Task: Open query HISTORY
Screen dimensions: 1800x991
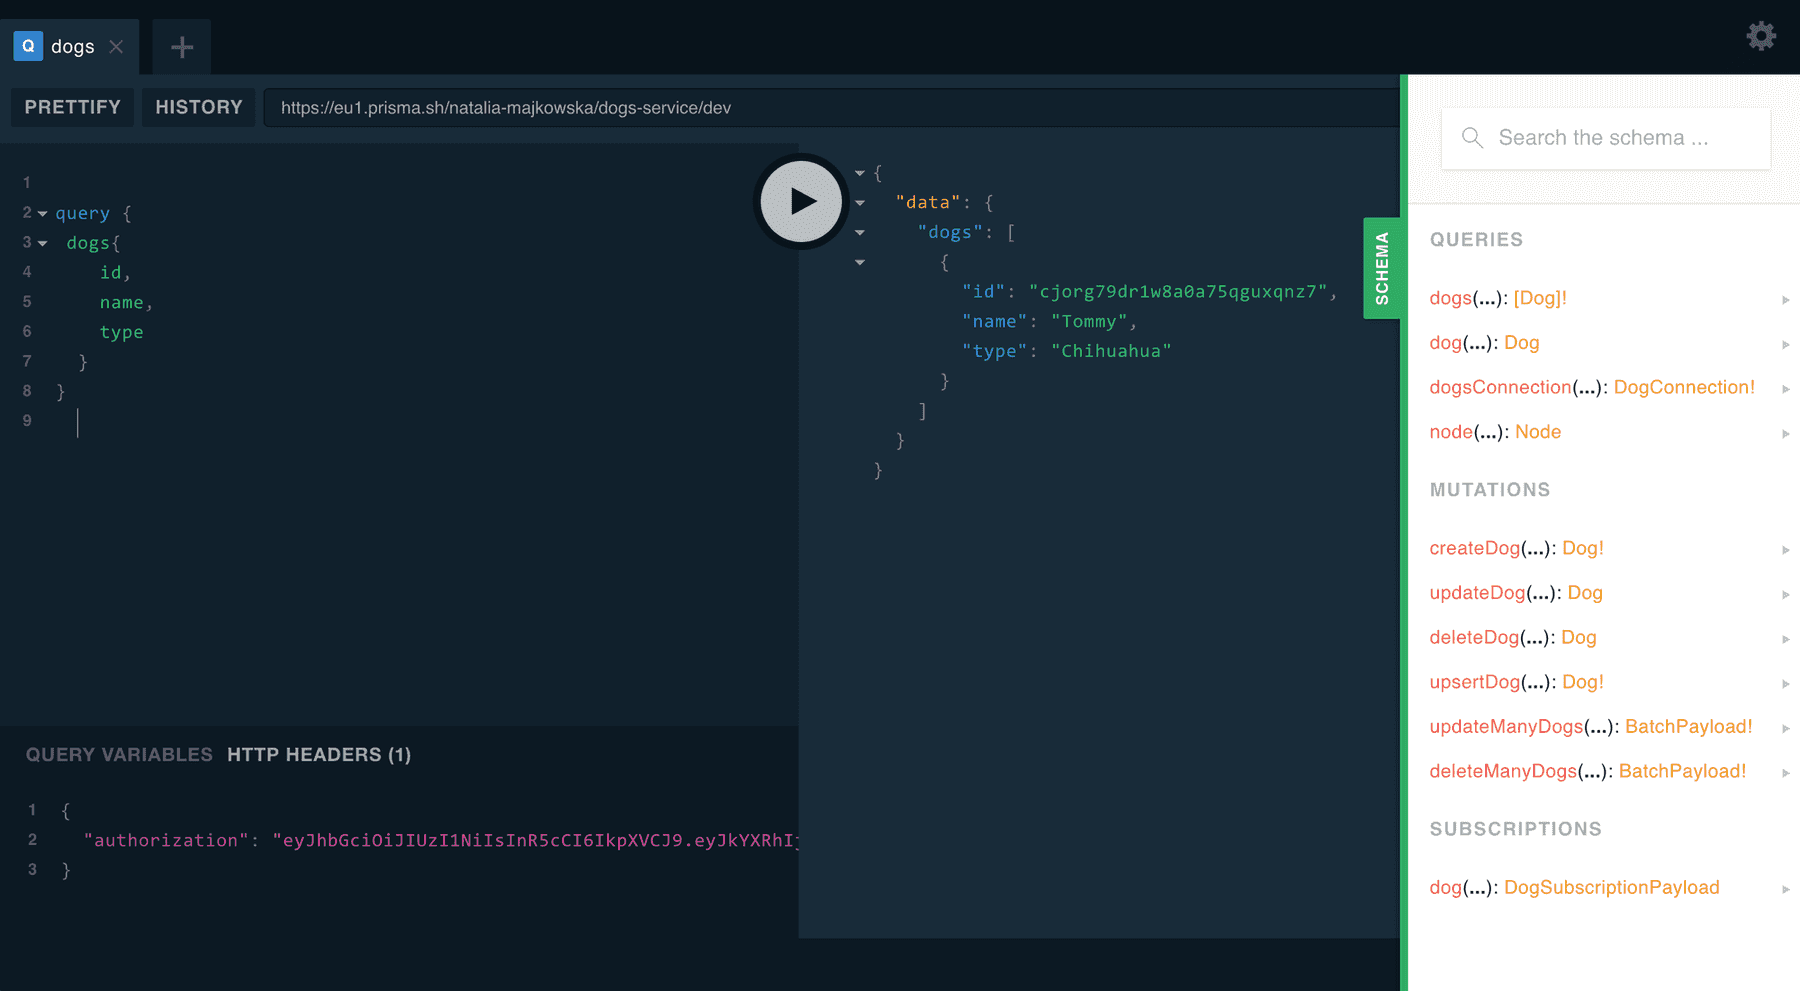Action: tap(198, 107)
